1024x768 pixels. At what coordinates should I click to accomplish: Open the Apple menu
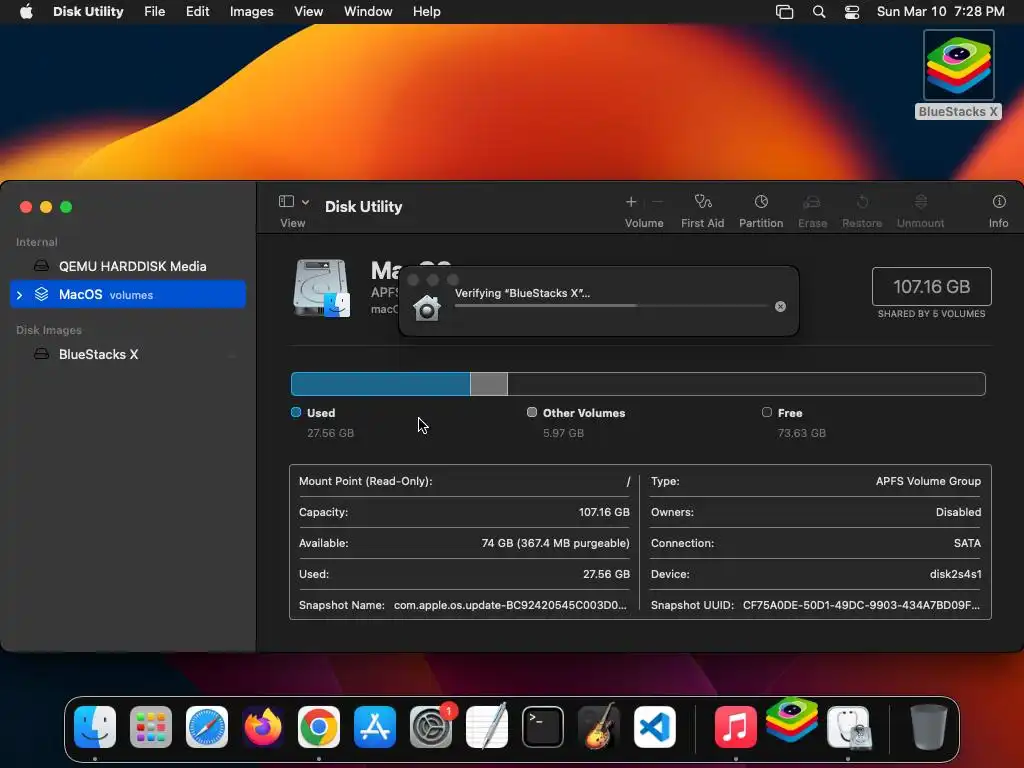(x=26, y=12)
